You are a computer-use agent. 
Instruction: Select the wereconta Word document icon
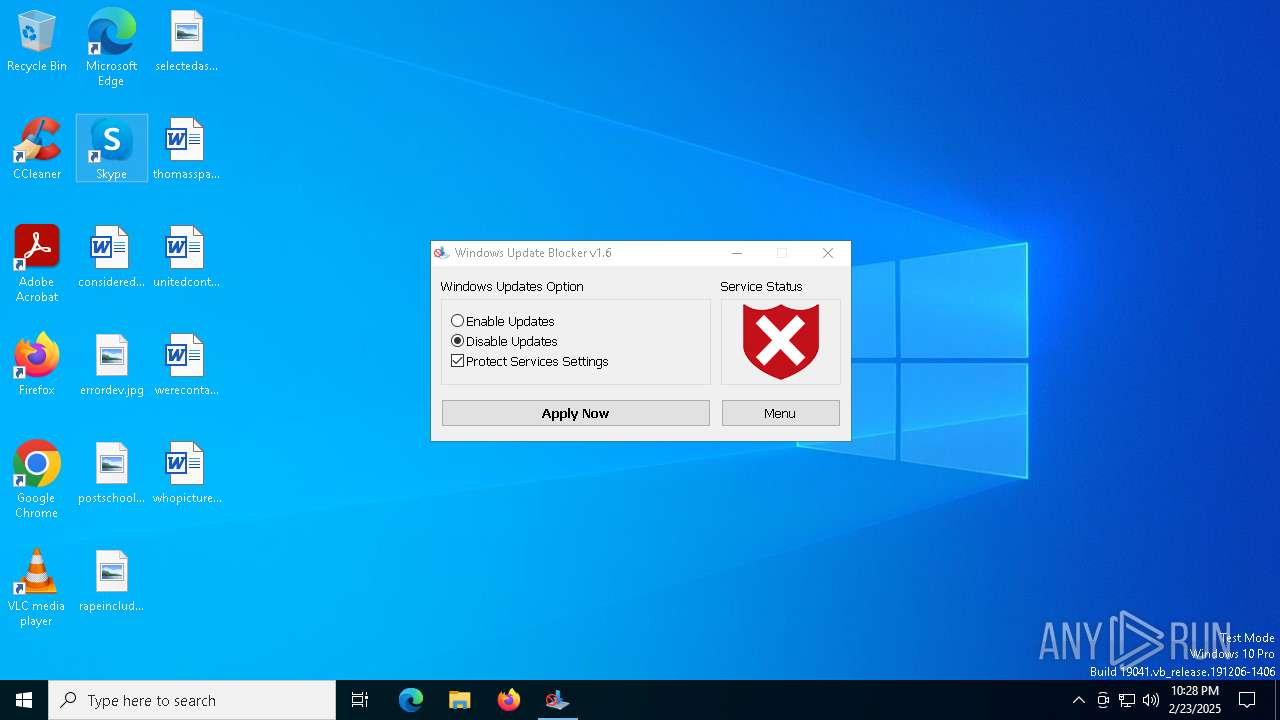click(185, 365)
